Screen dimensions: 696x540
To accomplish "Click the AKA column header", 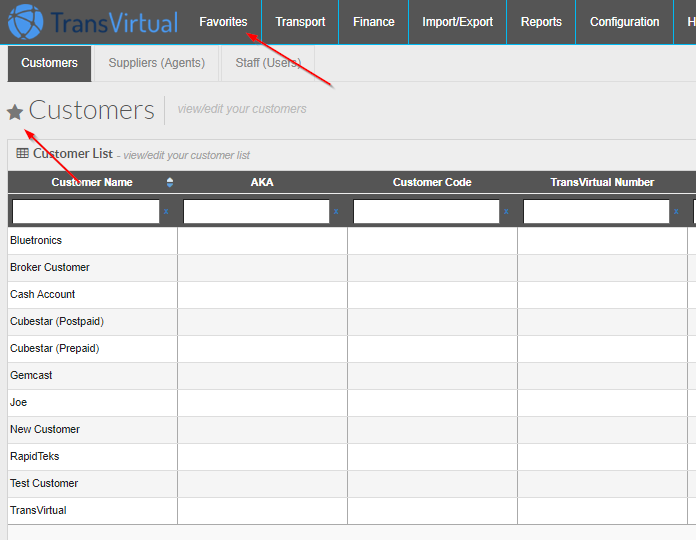I will (262, 182).
